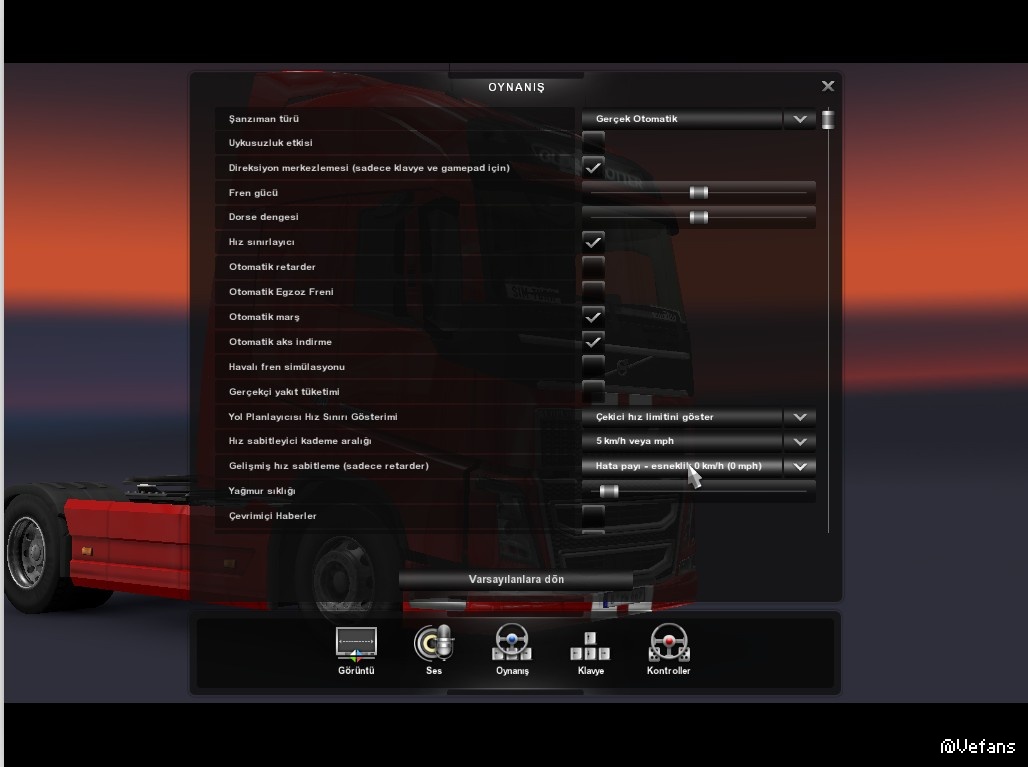Click Varsayılanlara dön reset button

coord(516,580)
